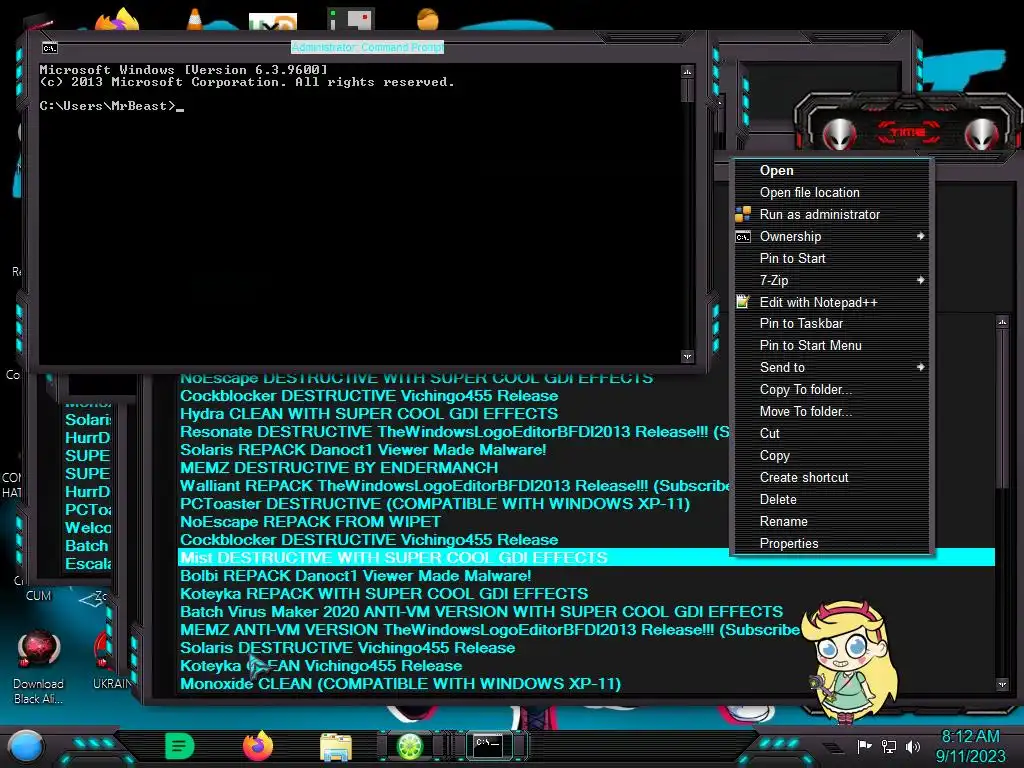Select MEMZ DESTRUCTIVE BY ENDERMANCH
The height and width of the screenshot is (768, 1024).
tap(339, 468)
